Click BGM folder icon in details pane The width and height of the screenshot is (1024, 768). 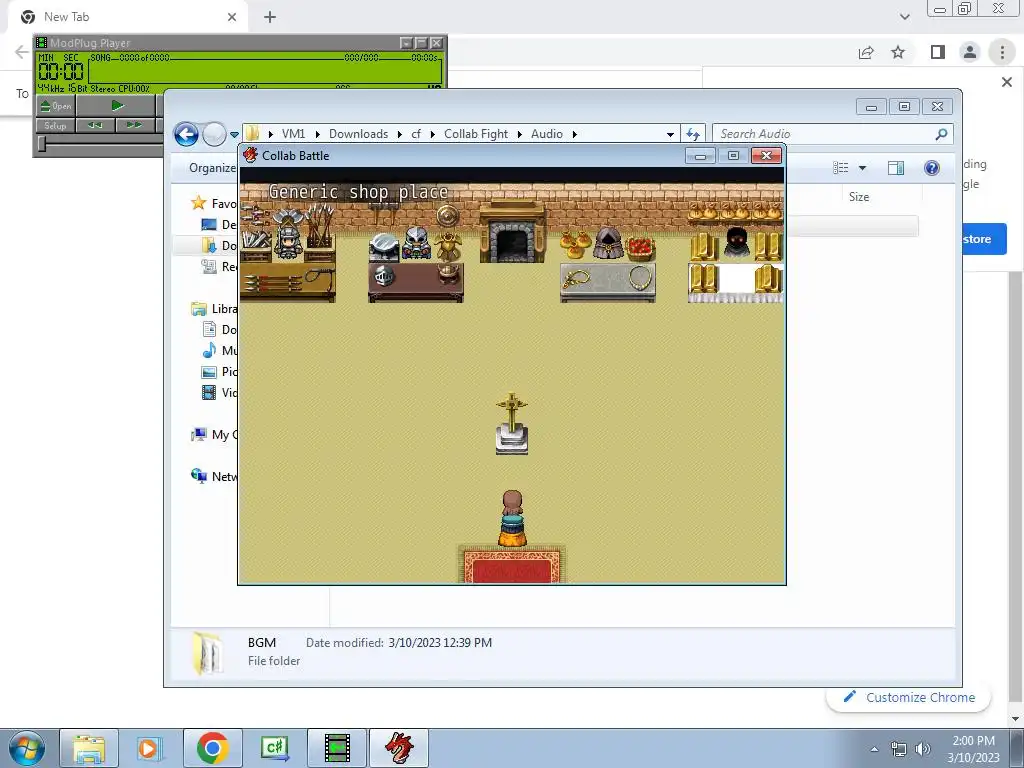pos(208,652)
